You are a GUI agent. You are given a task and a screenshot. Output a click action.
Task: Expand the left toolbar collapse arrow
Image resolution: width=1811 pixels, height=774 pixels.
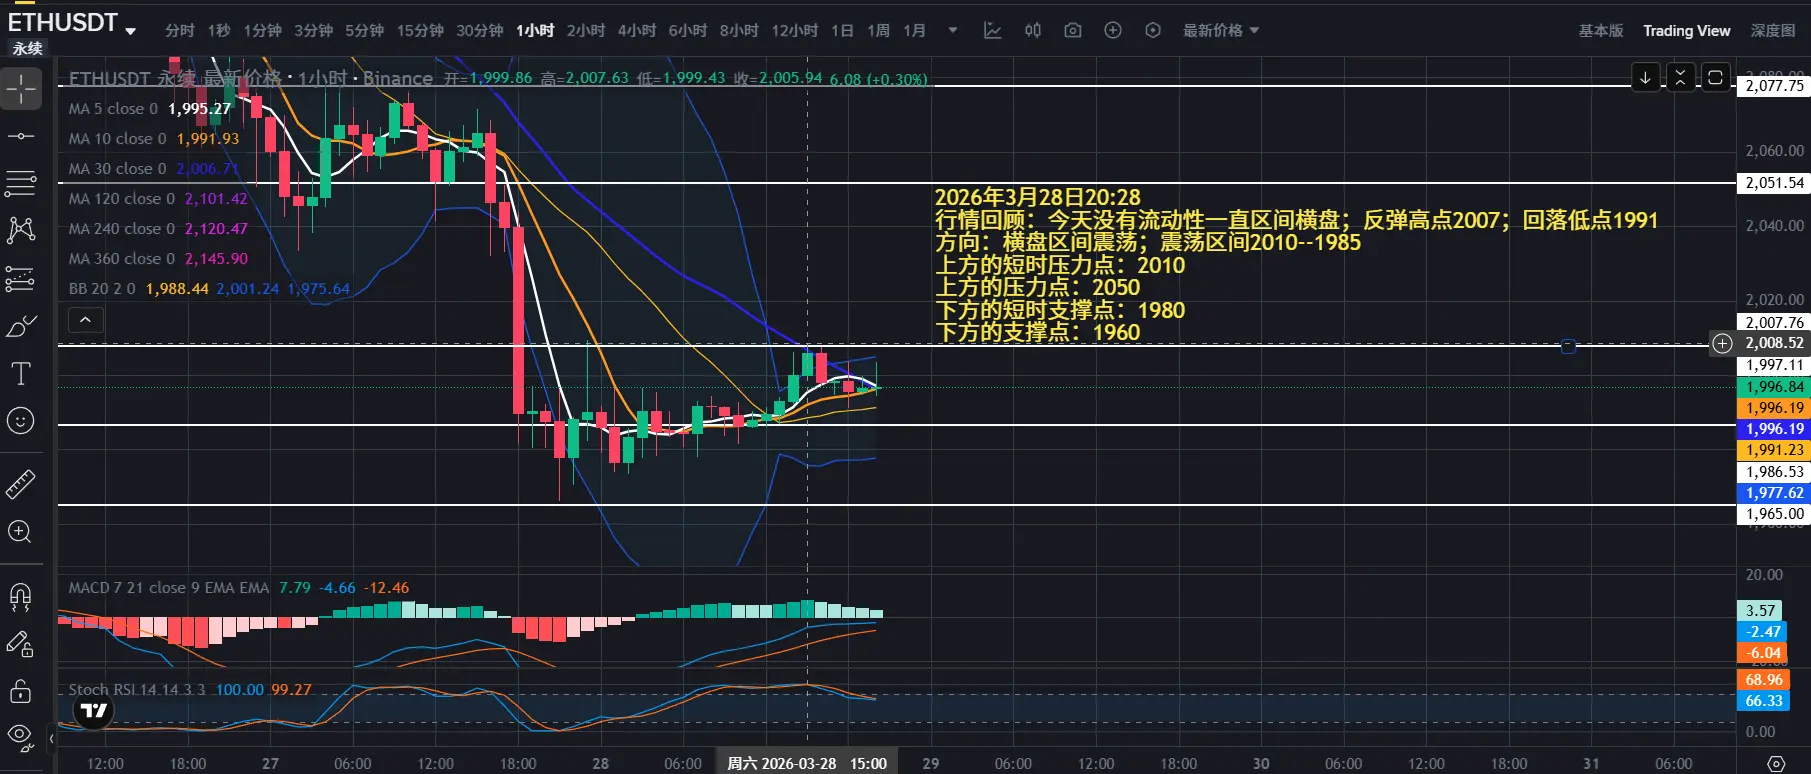coord(51,739)
